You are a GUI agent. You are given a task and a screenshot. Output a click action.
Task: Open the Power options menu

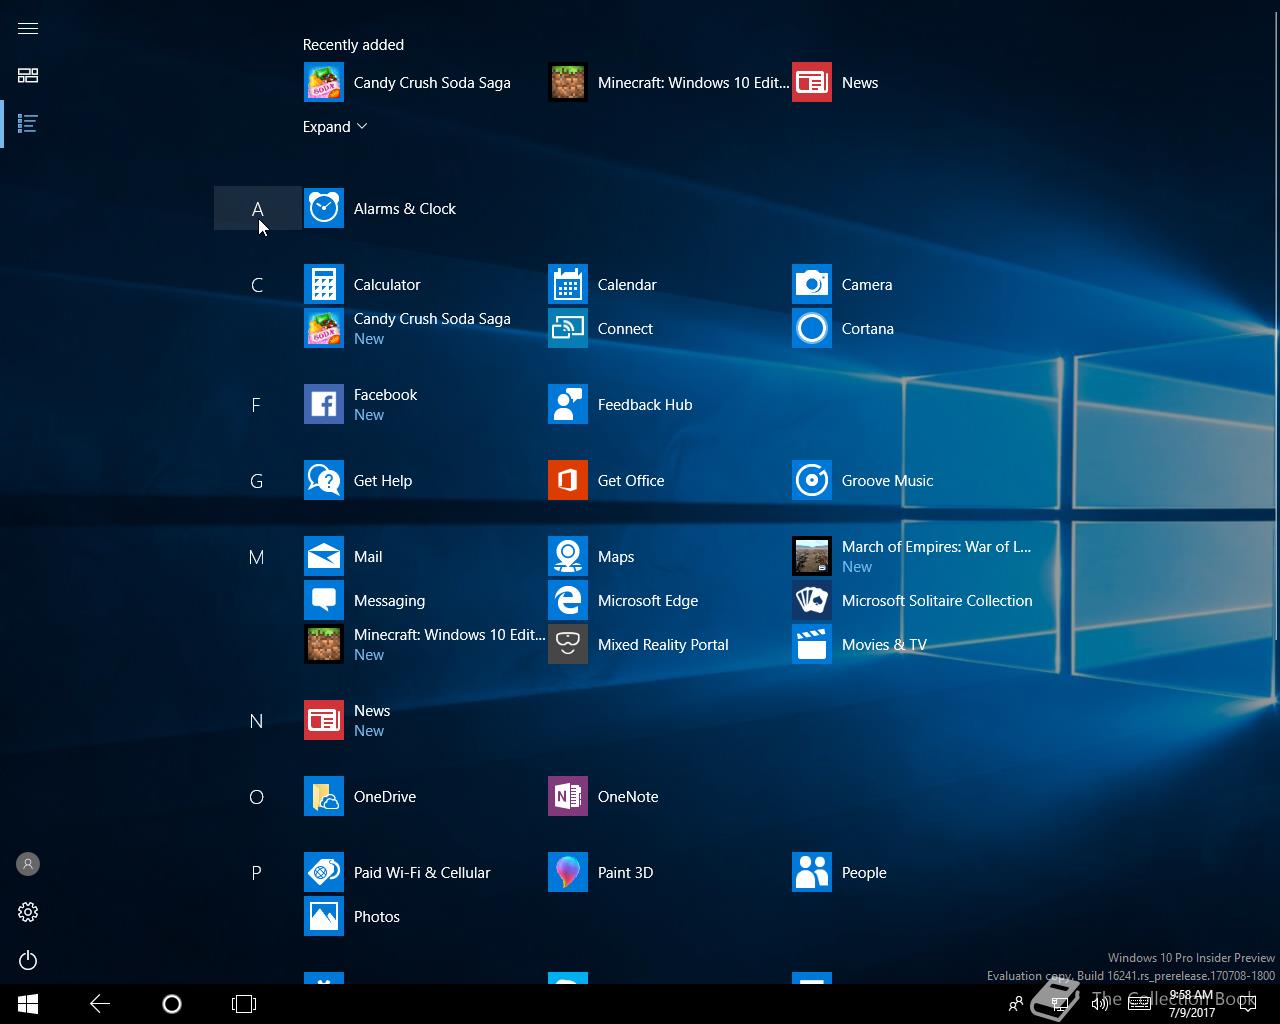[28, 960]
